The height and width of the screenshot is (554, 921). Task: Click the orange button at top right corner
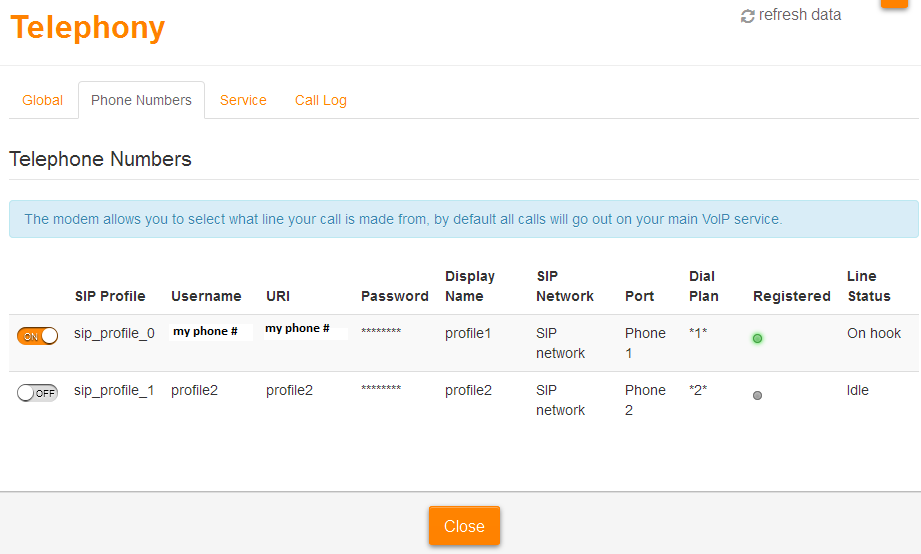[x=894, y=4]
